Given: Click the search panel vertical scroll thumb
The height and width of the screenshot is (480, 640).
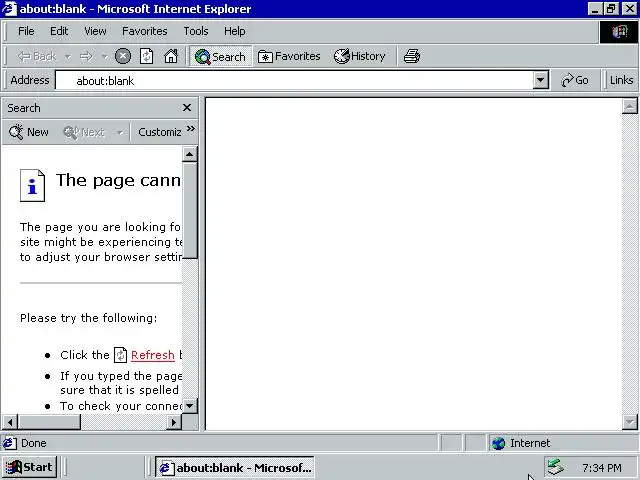Looking at the screenshot, I should tap(190, 210).
